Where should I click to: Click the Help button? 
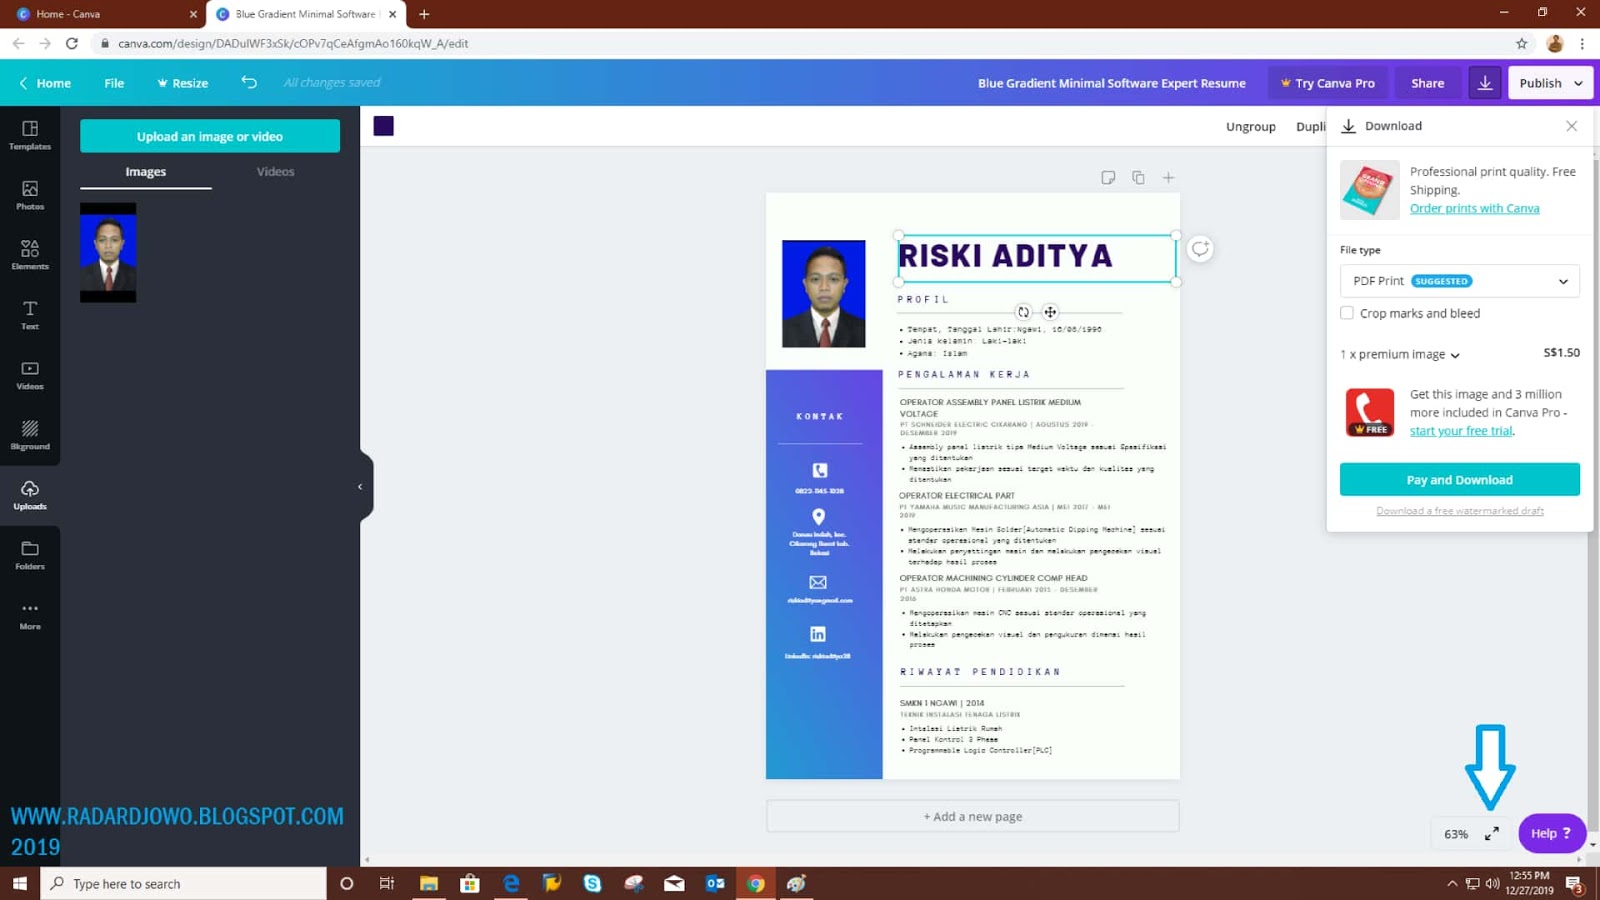[x=1551, y=833]
